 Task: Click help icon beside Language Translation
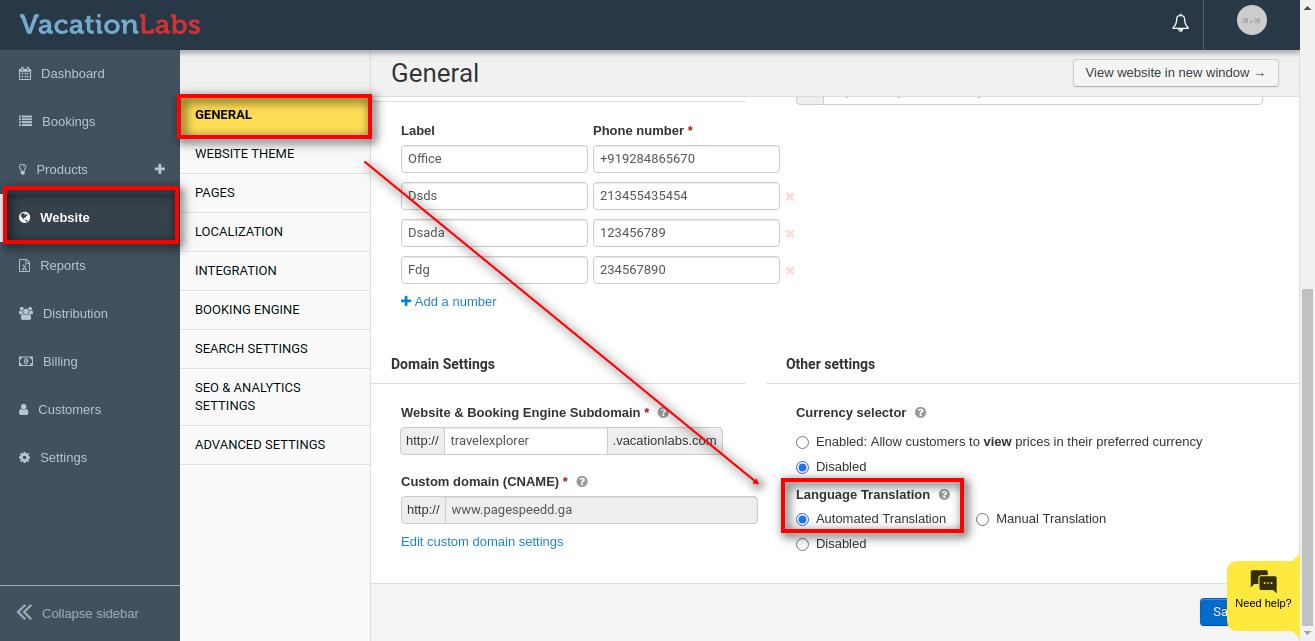click(944, 495)
